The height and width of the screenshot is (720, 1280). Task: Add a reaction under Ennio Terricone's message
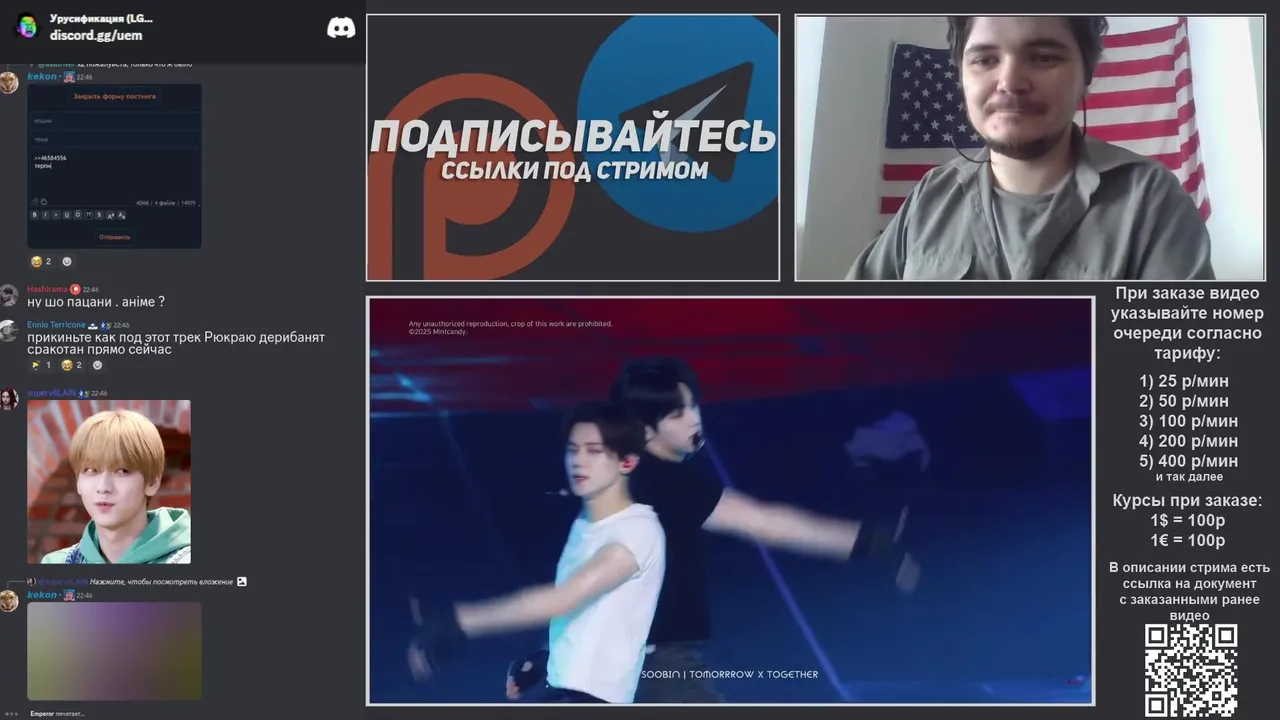click(97, 365)
